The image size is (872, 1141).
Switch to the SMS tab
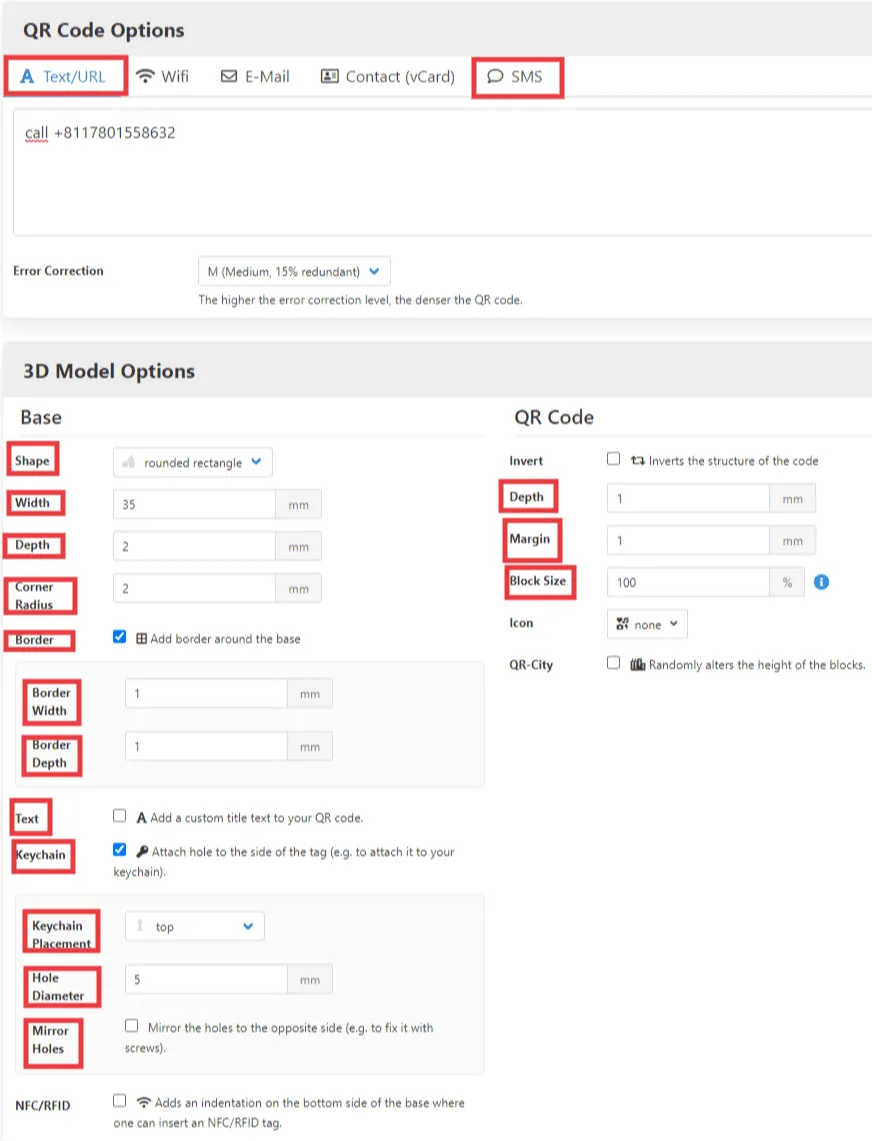517,75
